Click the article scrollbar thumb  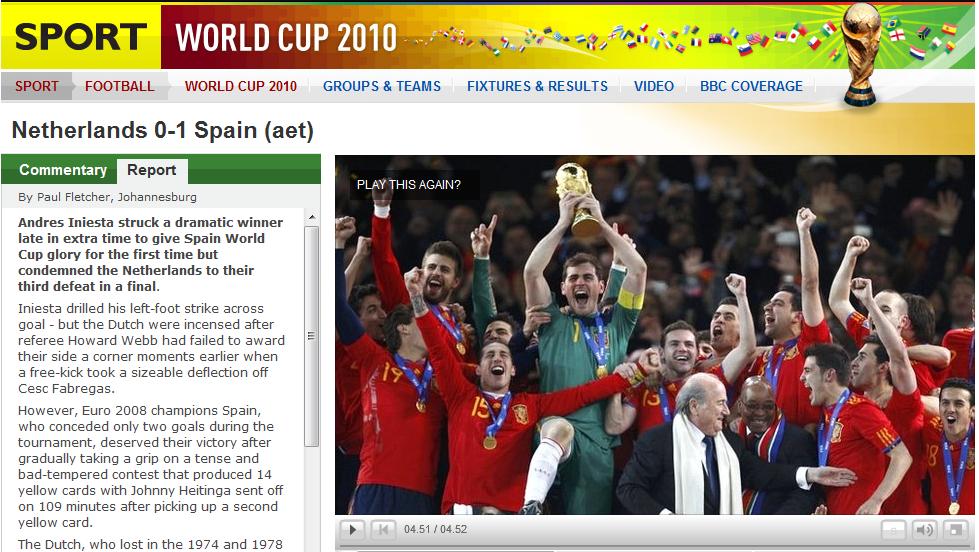coord(312,337)
